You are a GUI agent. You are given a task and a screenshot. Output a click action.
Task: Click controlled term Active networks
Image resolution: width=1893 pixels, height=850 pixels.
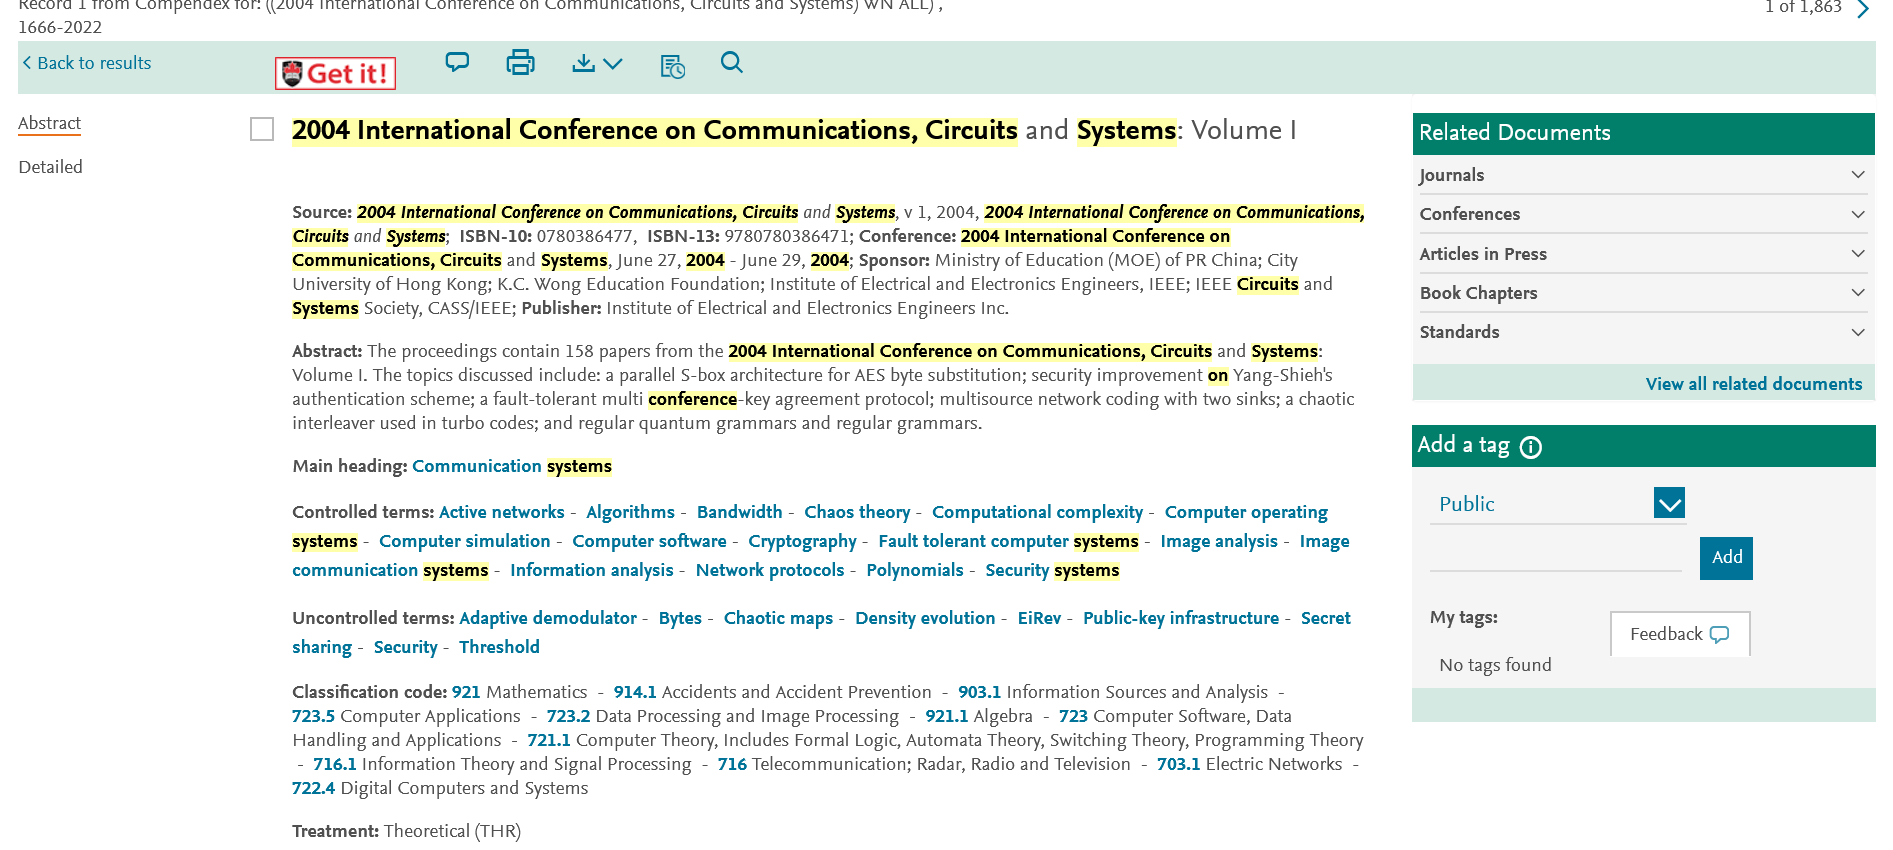click(502, 512)
